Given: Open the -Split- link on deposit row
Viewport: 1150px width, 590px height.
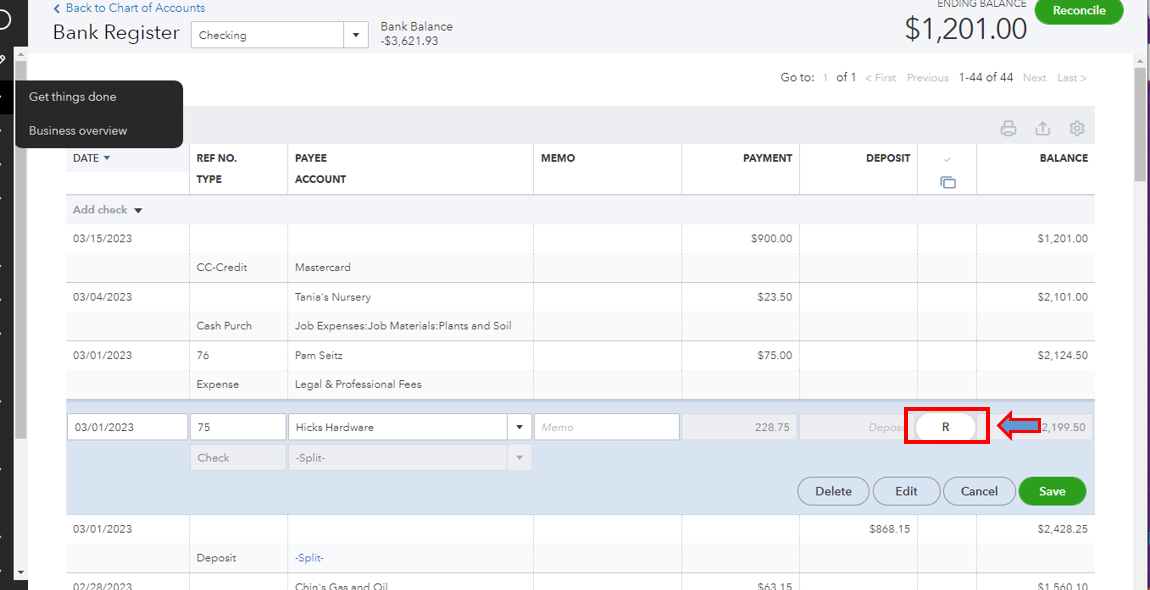Looking at the screenshot, I should [x=309, y=558].
